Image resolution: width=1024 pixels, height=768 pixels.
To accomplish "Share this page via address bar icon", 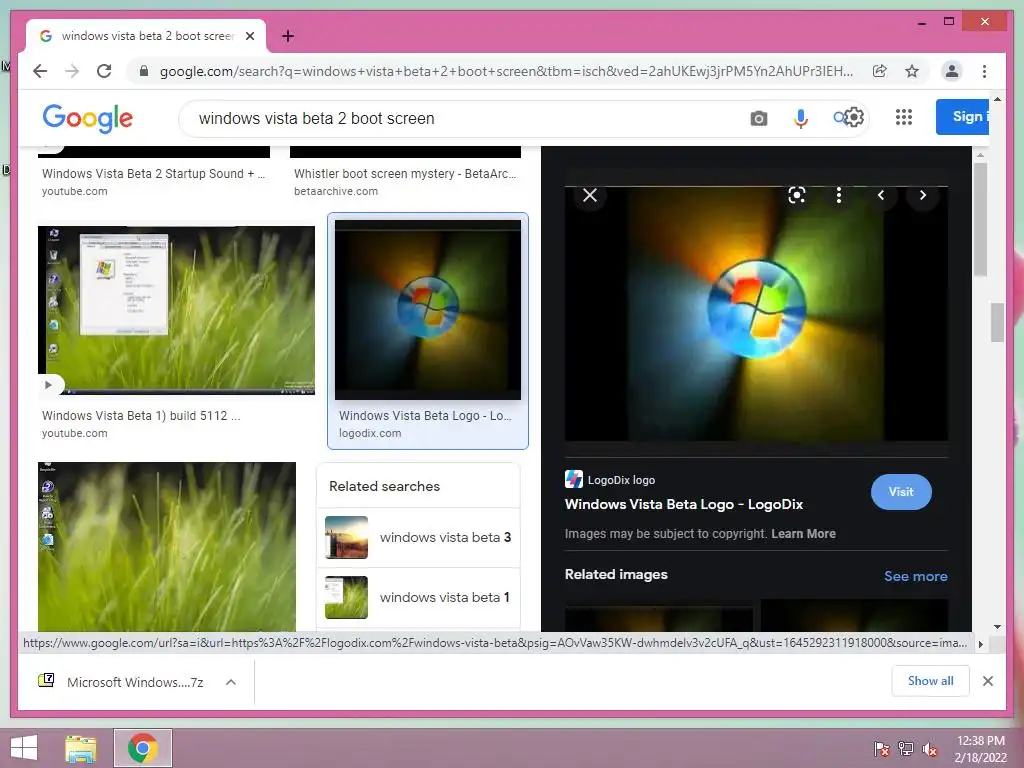I will [x=880, y=71].
